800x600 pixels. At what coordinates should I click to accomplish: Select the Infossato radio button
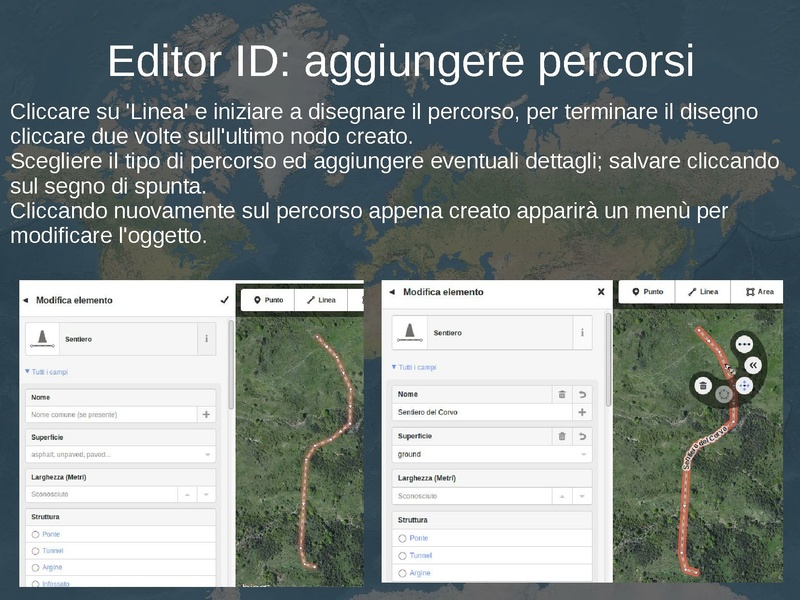(36, 583)
